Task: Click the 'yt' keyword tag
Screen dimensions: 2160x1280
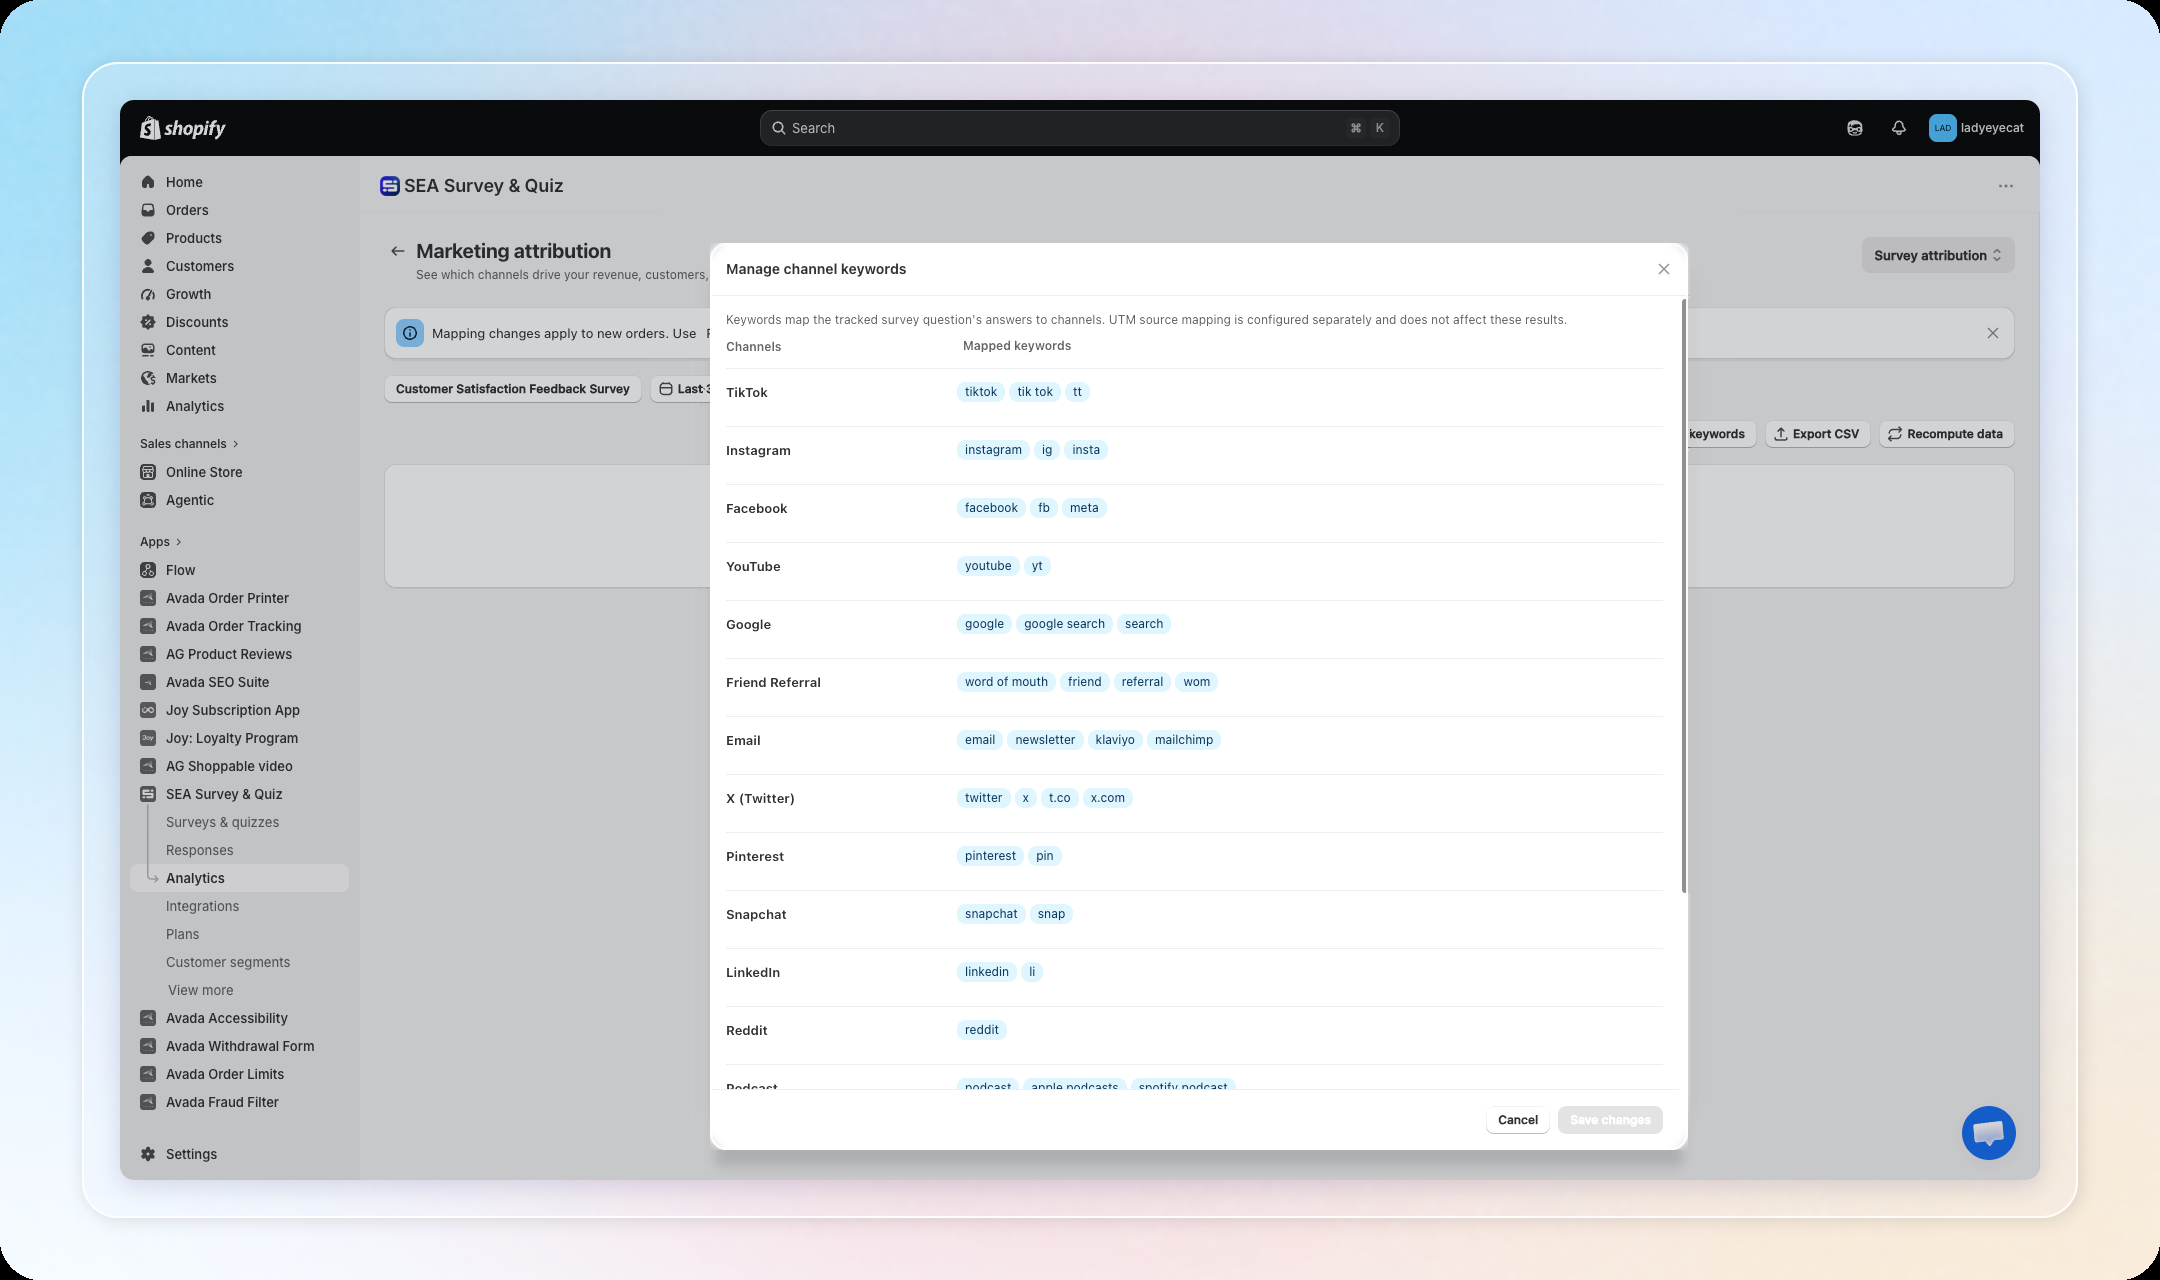Action: pyautogui.click(x=1037, y=566)
